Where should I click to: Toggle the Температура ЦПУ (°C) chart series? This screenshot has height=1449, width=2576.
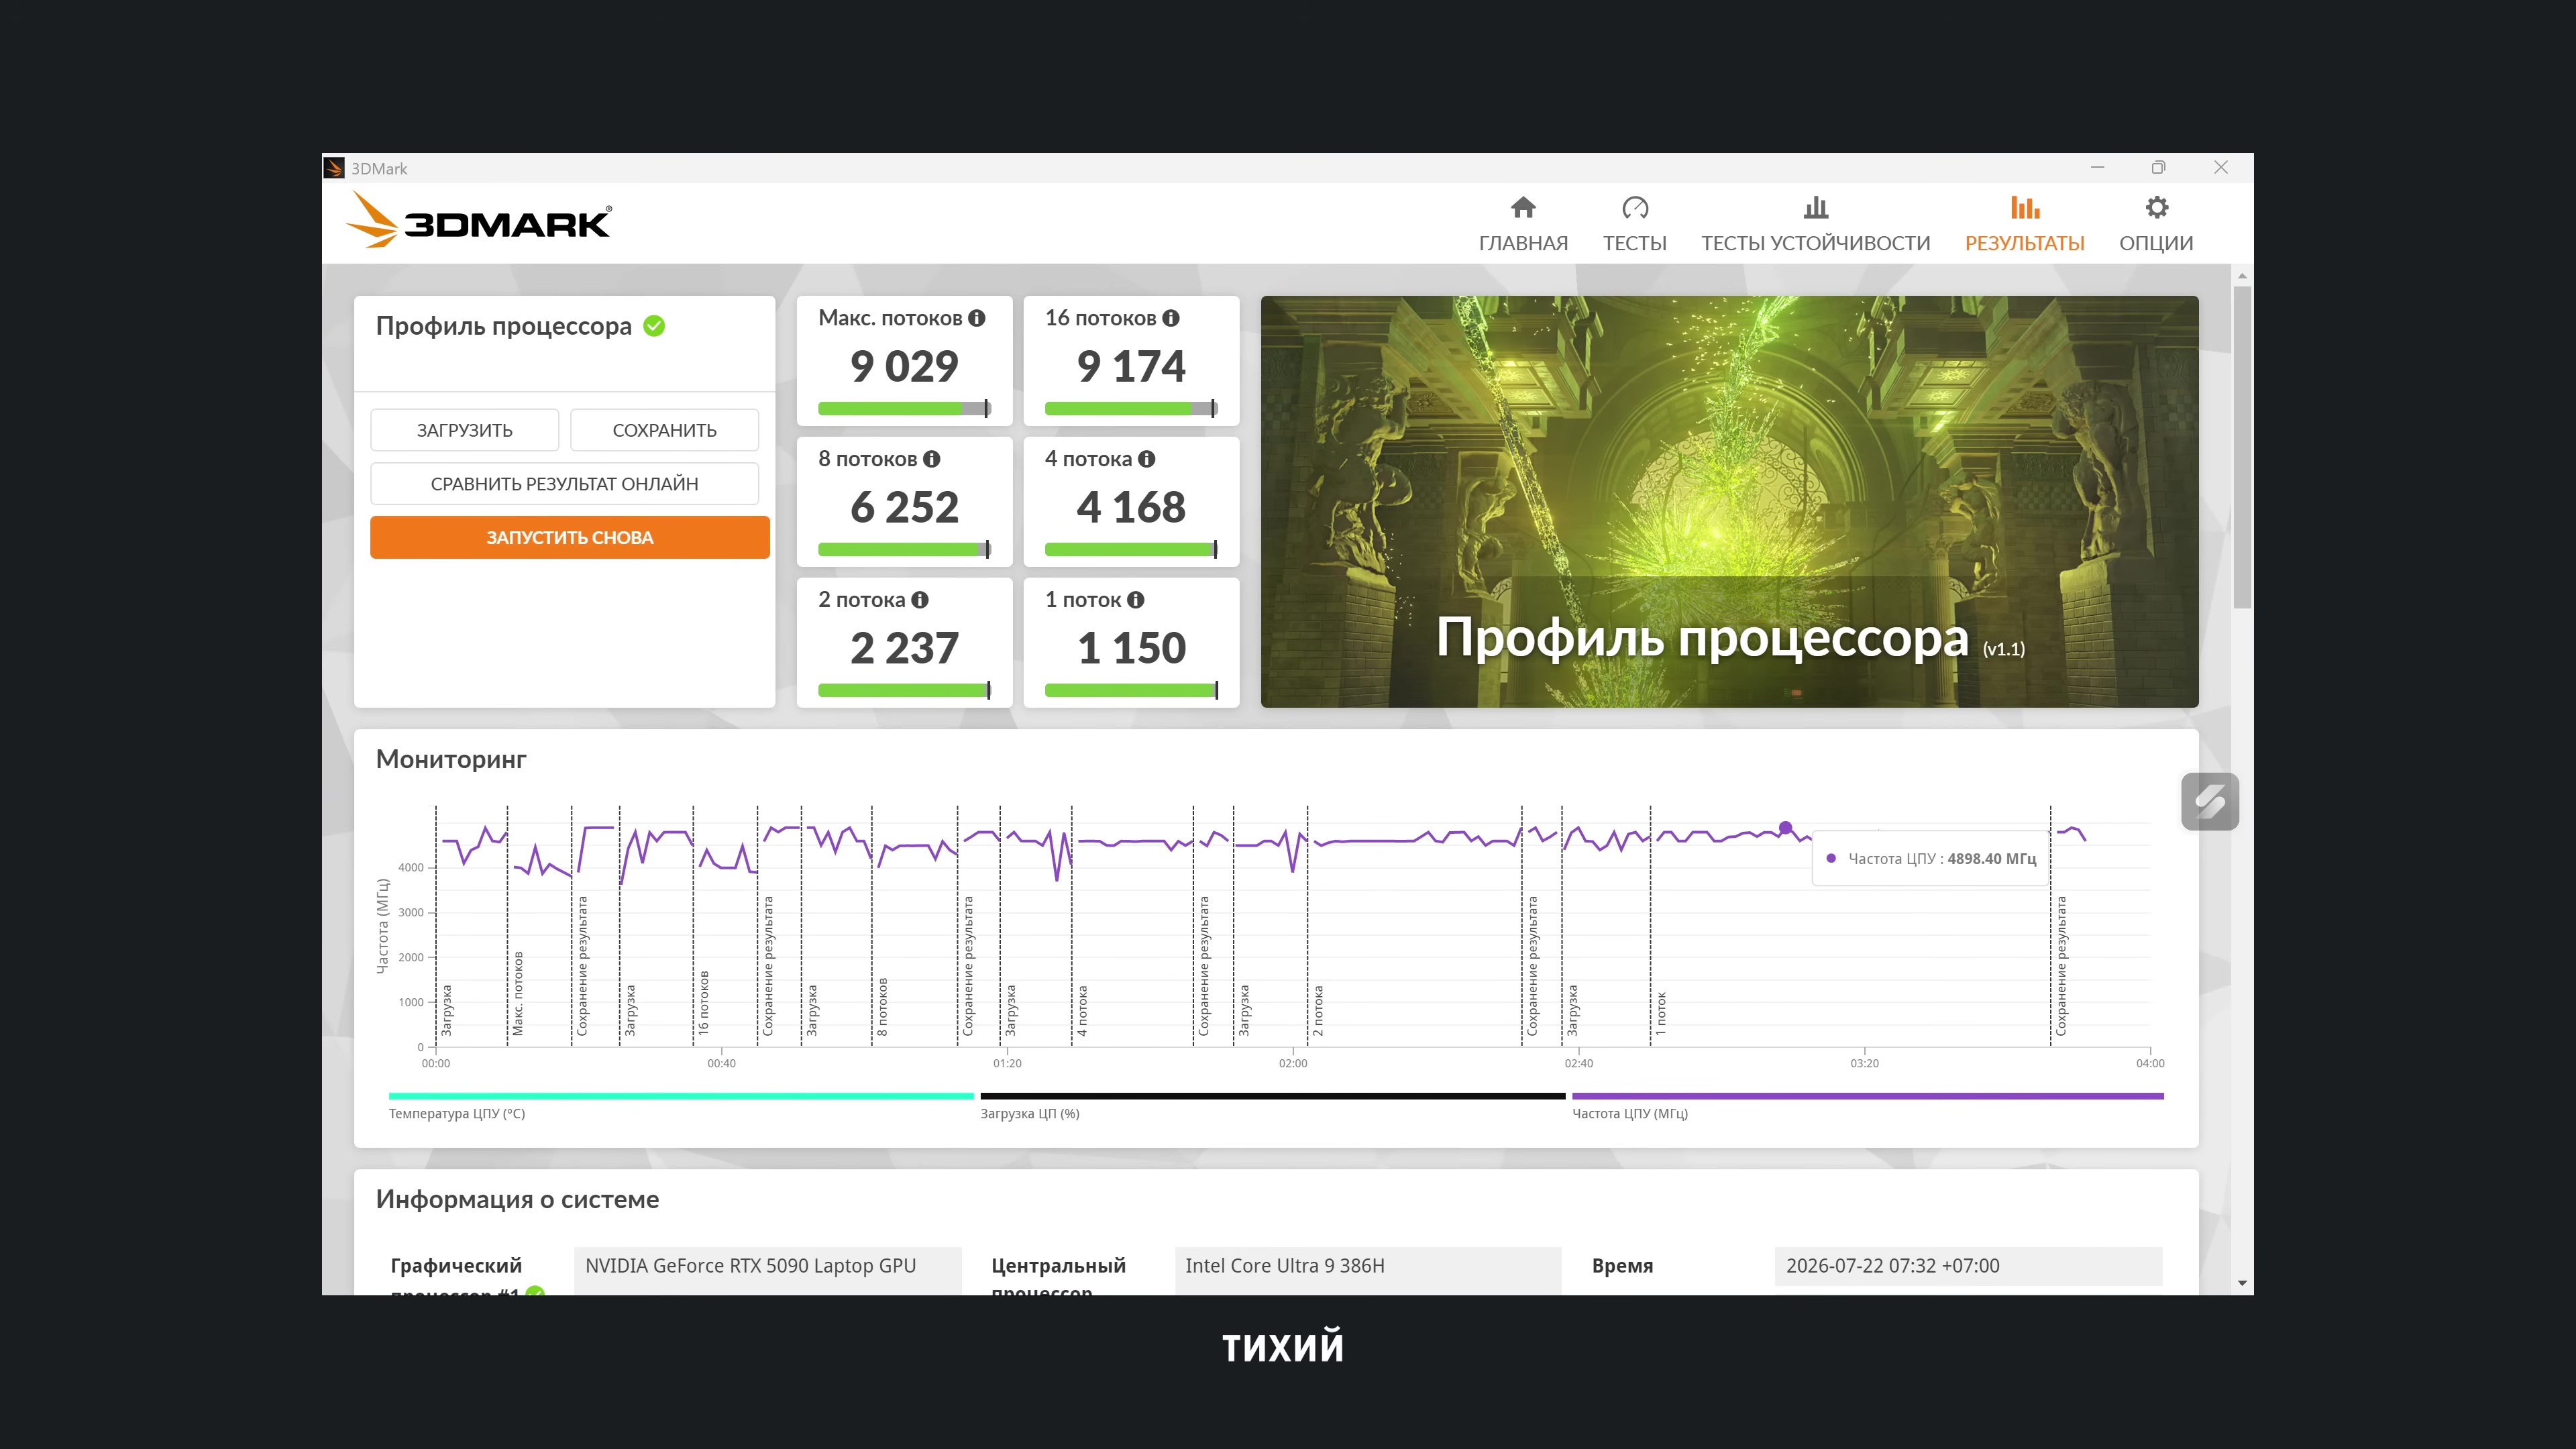[681, 1105]
